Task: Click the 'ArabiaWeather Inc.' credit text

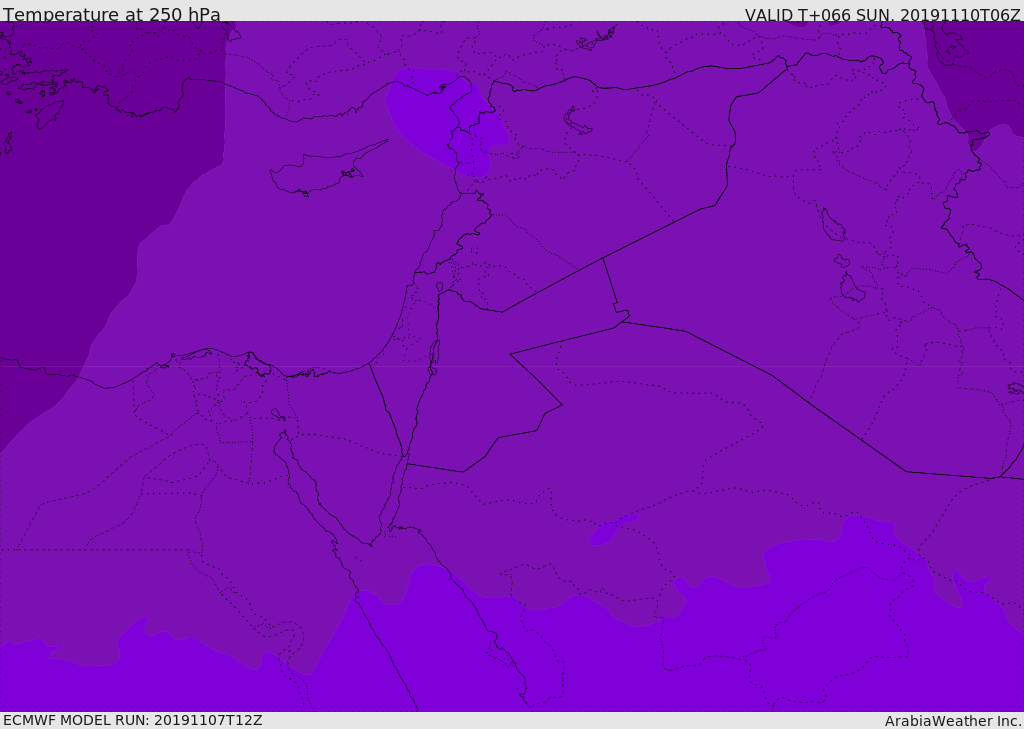Action: tap(953, 721)
